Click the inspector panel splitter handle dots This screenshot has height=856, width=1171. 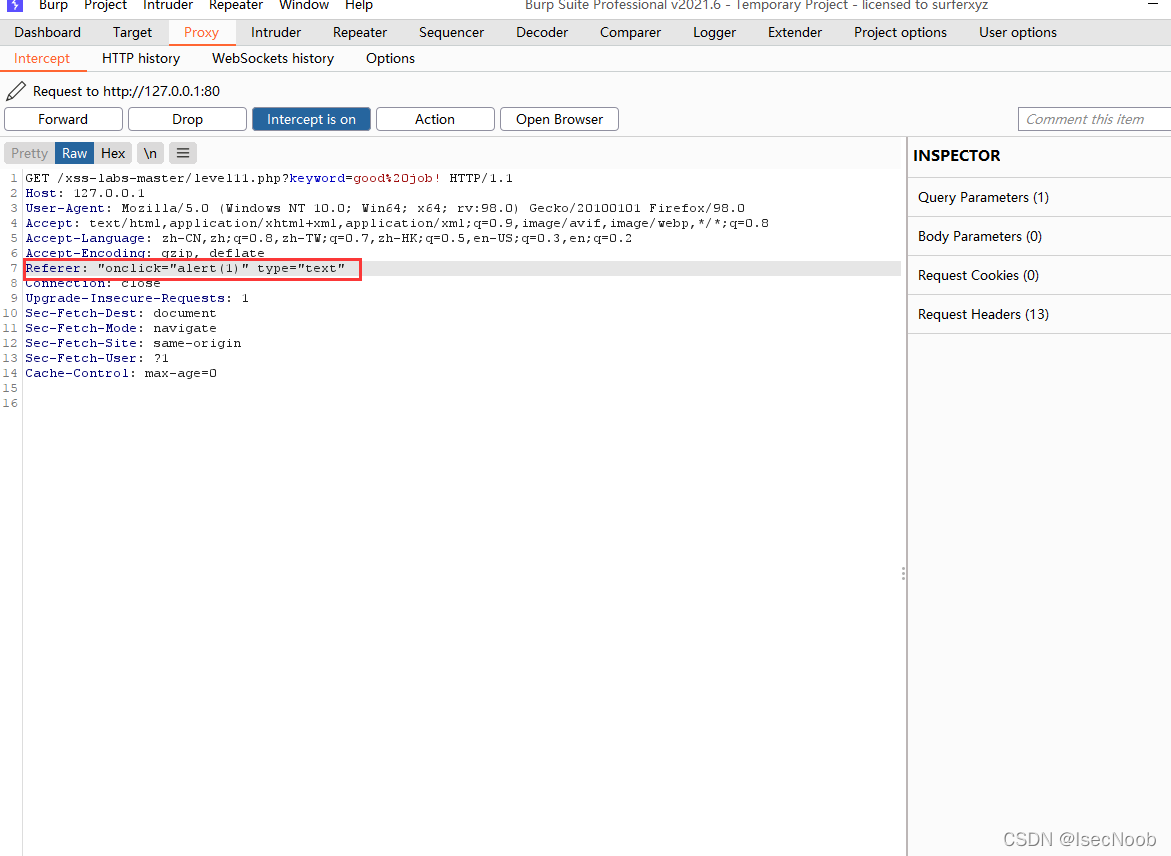tap(904, 574)
